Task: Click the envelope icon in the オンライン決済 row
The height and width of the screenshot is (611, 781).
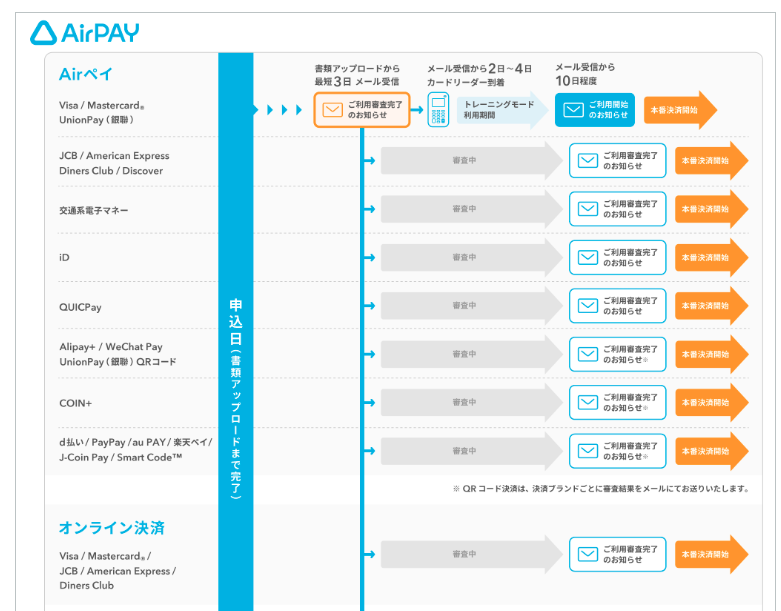Action: (587, 555)
